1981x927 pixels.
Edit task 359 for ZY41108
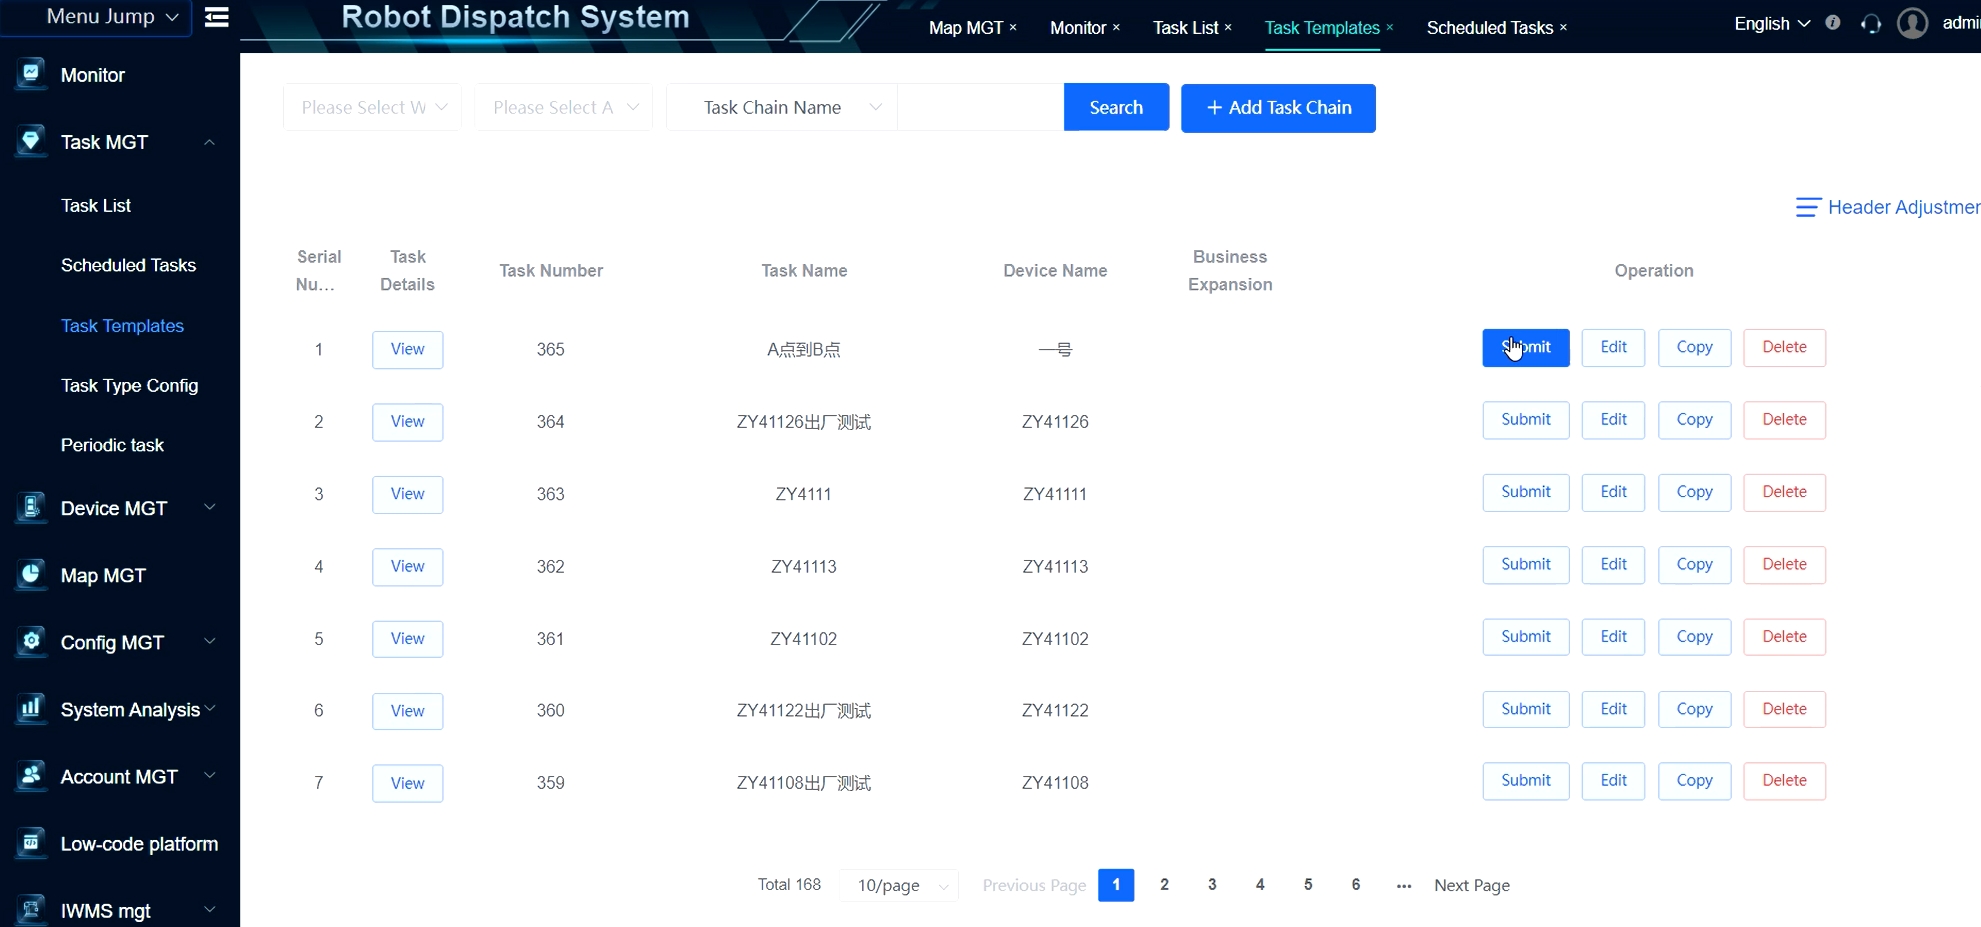coord(1613,781)
